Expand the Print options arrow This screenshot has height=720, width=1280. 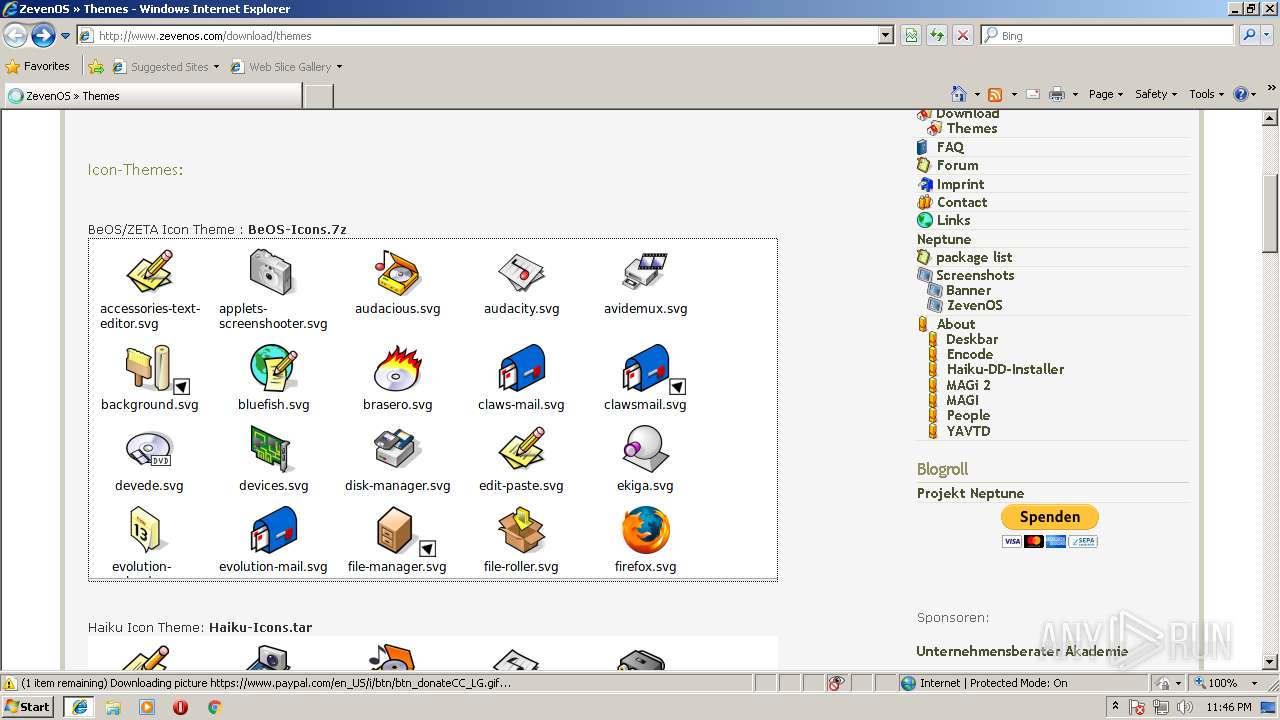1076,94
